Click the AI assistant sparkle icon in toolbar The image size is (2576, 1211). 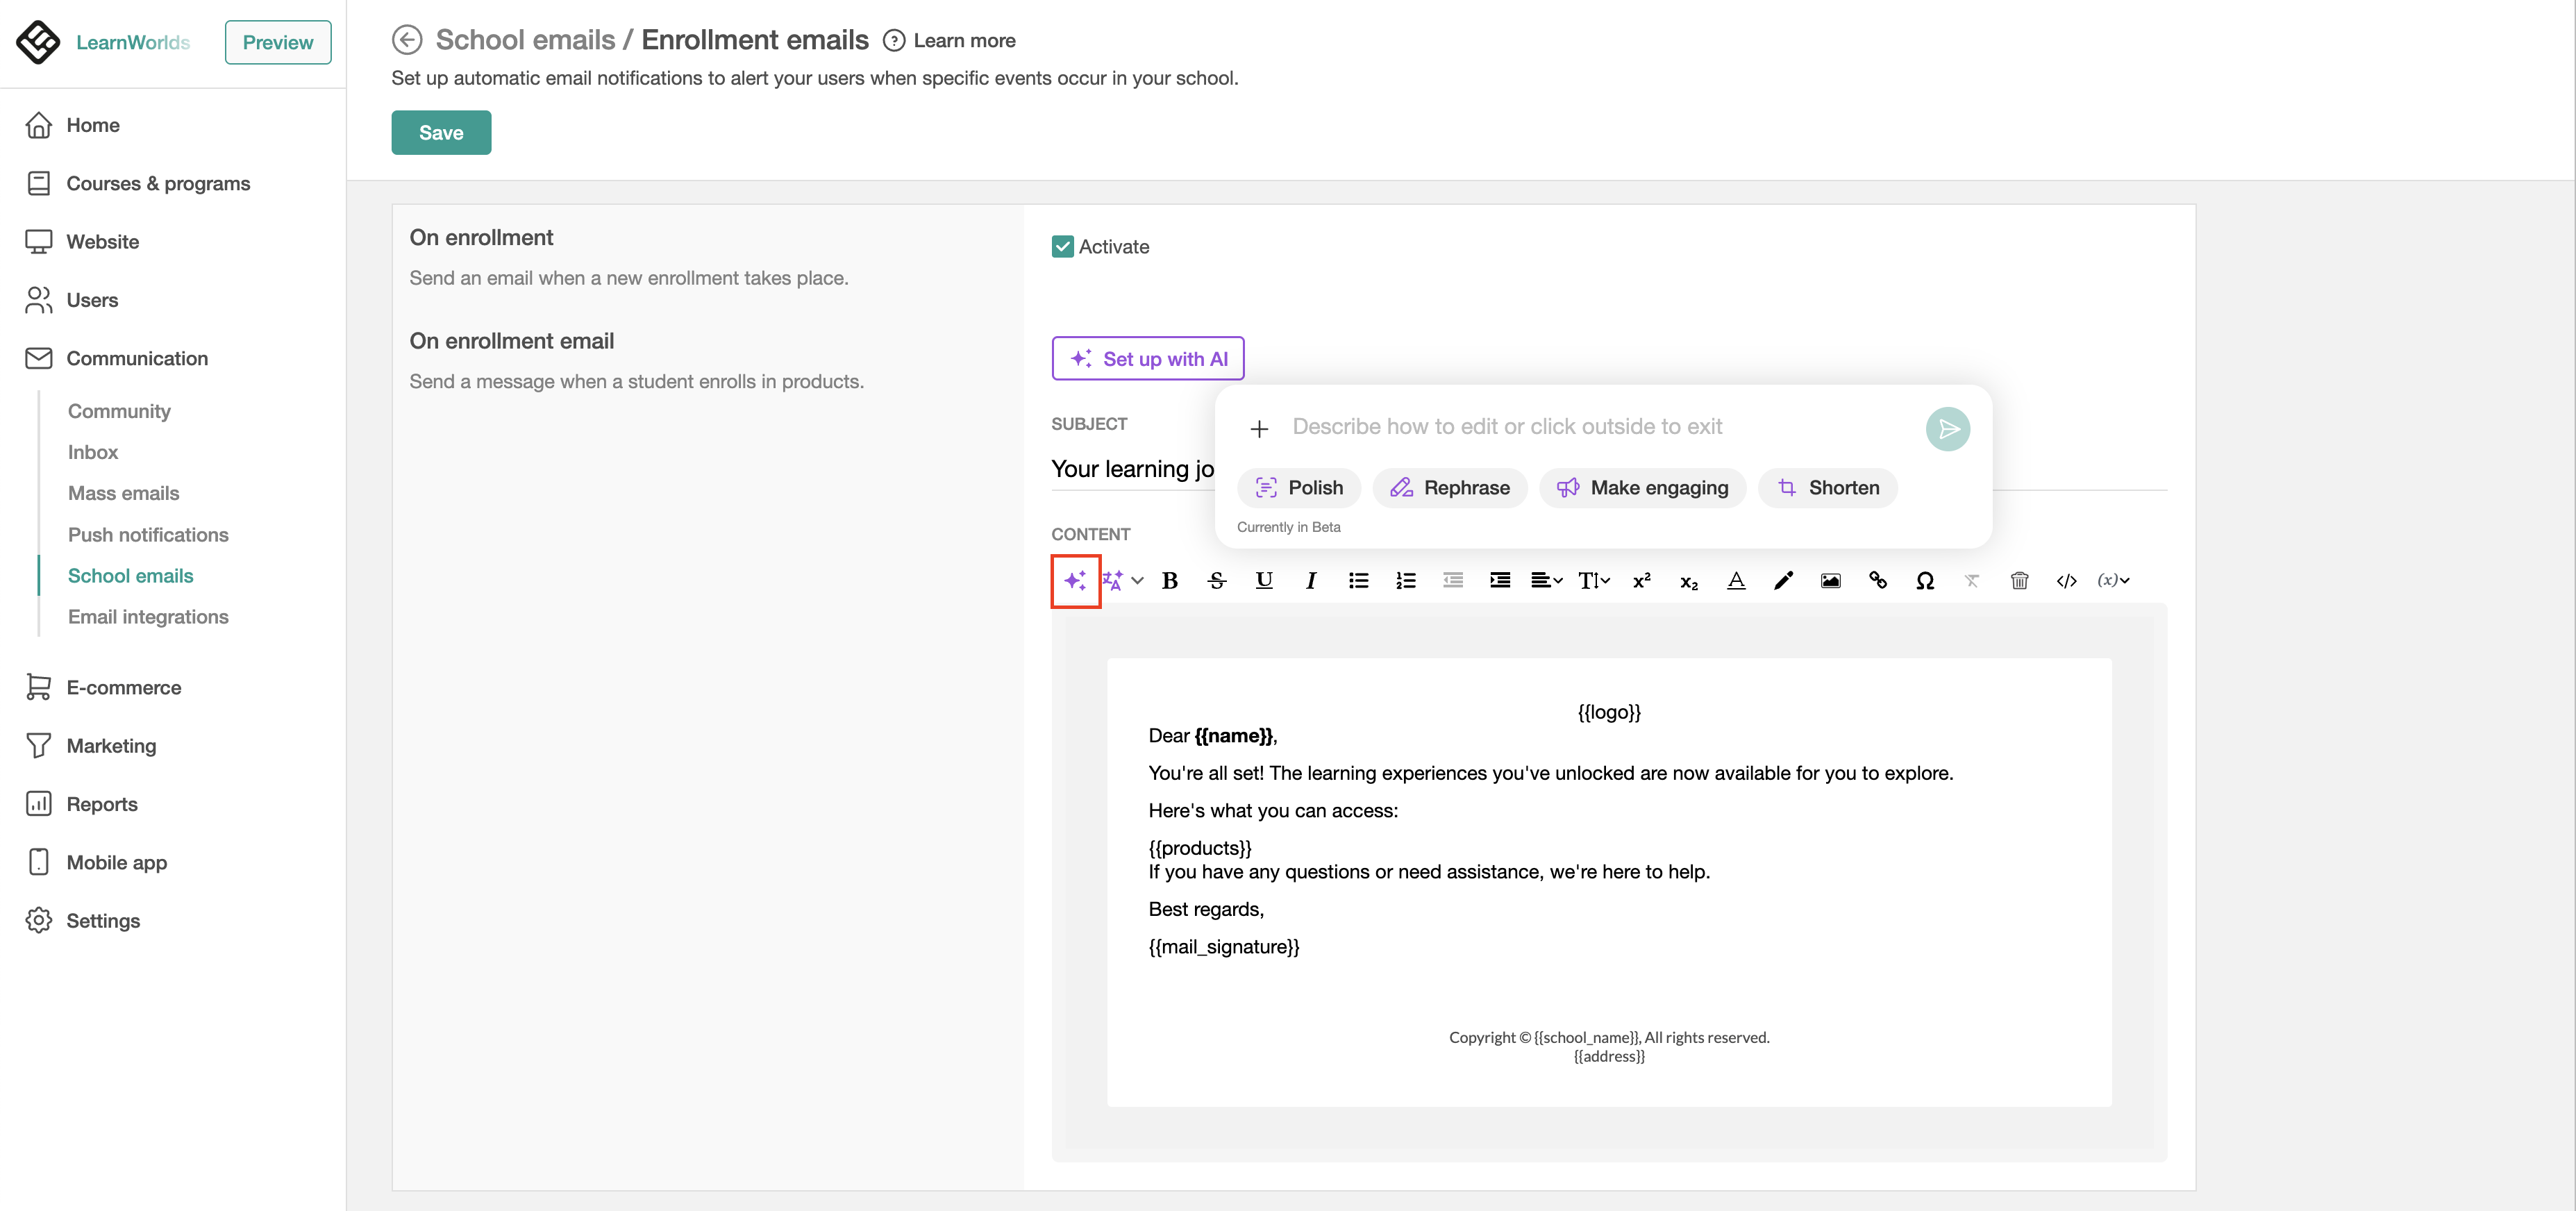(x=1075, y=581)
